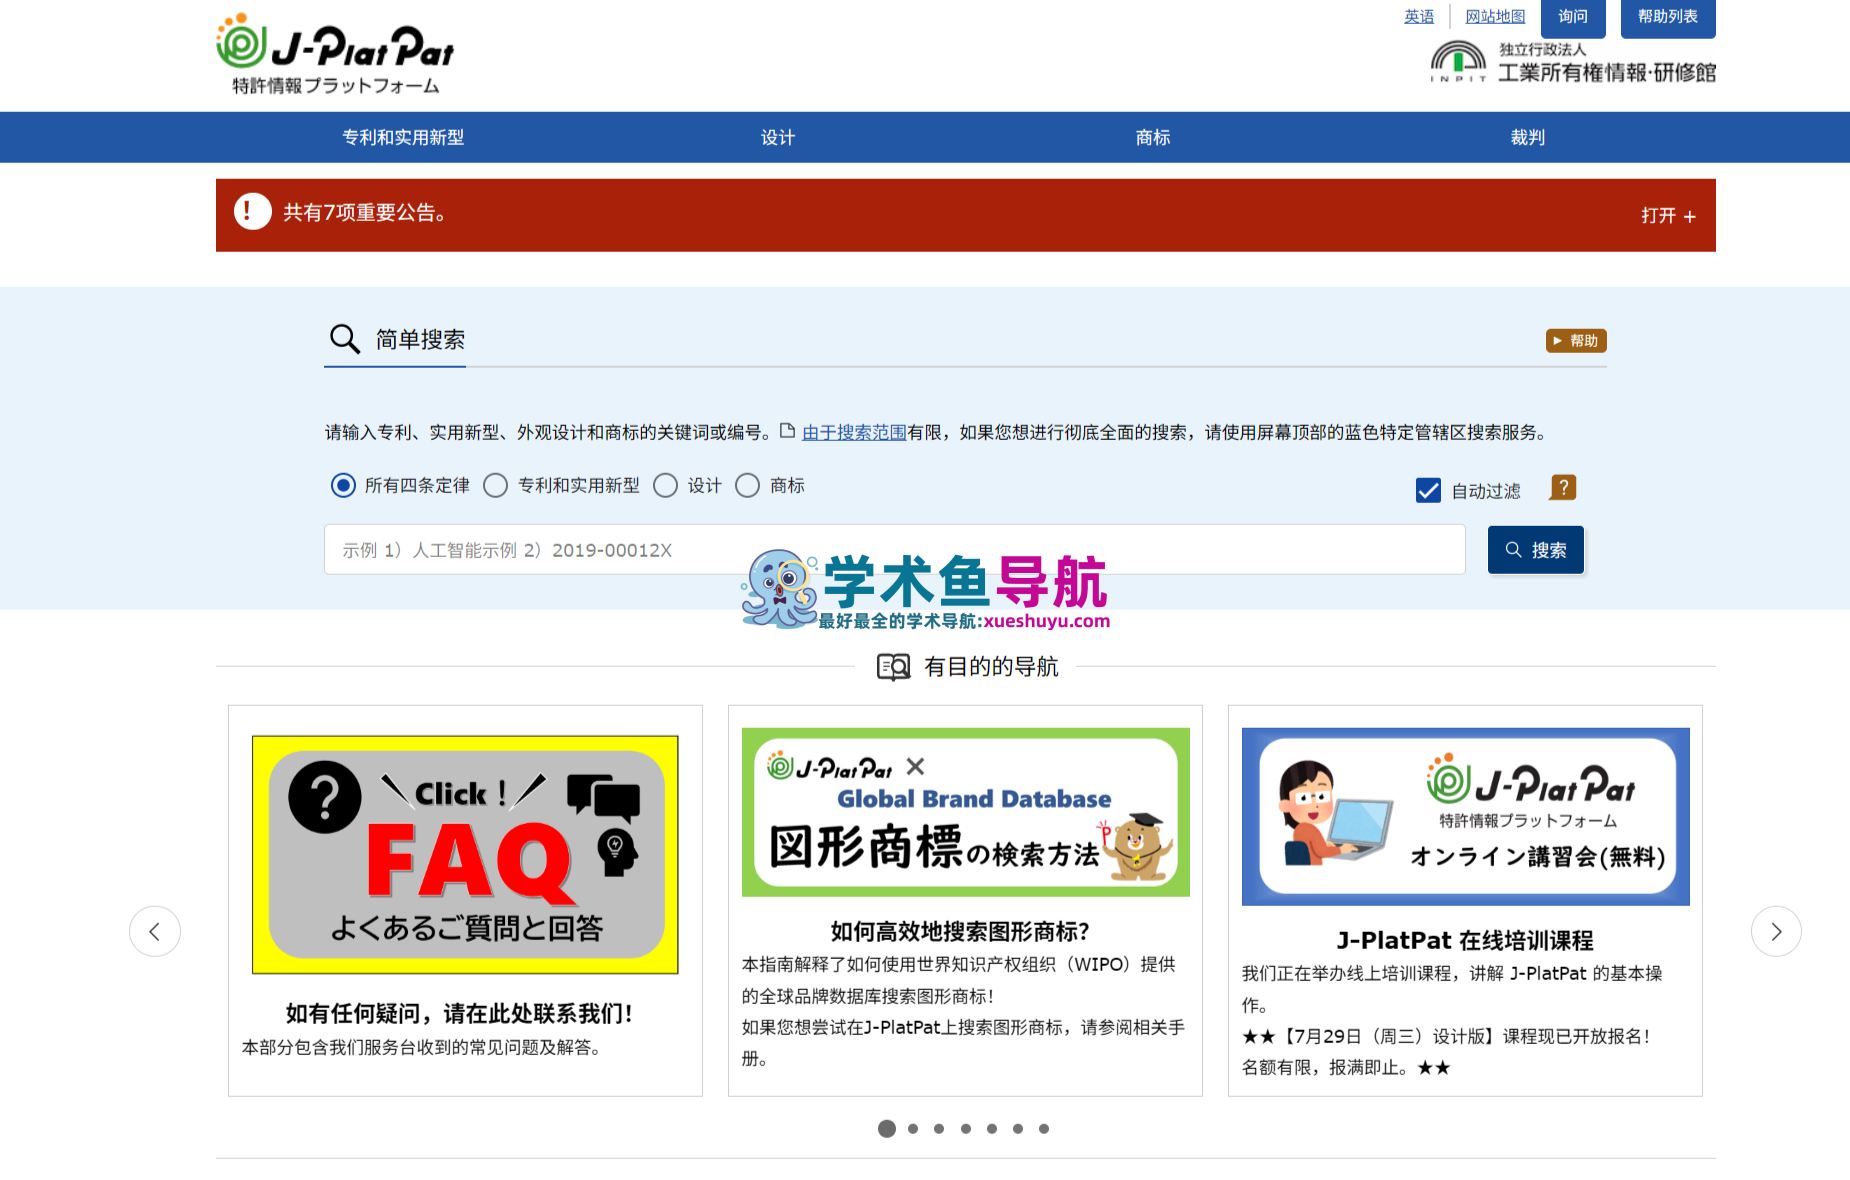This screenshot has height=1180, width=1850.
Task: Click the 帮助列表 button
Action: [x=1668, y=17]
